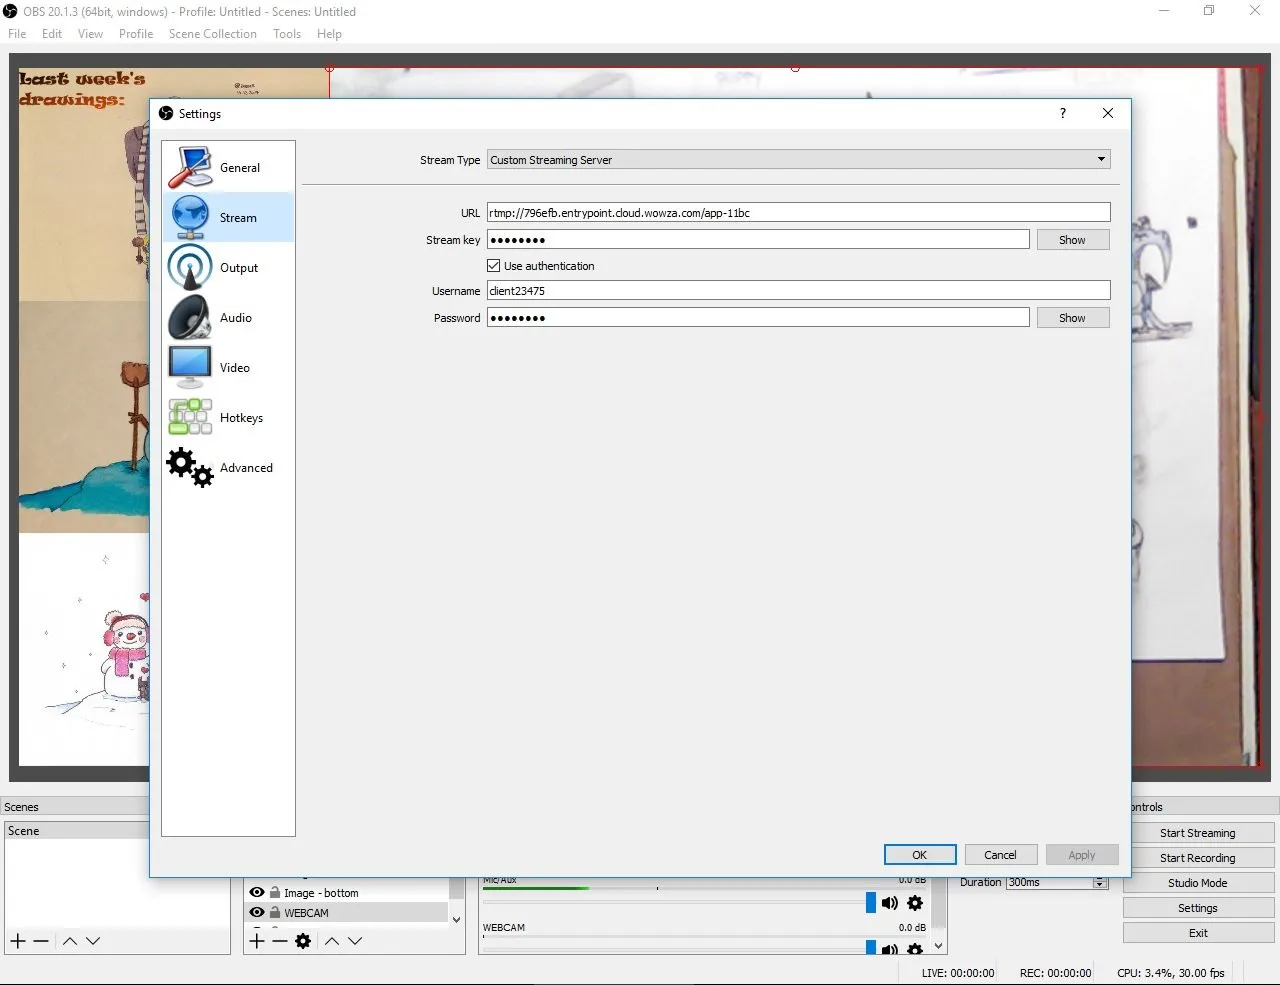Toggle the lock on the WEBCAM source
The width and height of the screenshot is (1280, 985).
275,912
